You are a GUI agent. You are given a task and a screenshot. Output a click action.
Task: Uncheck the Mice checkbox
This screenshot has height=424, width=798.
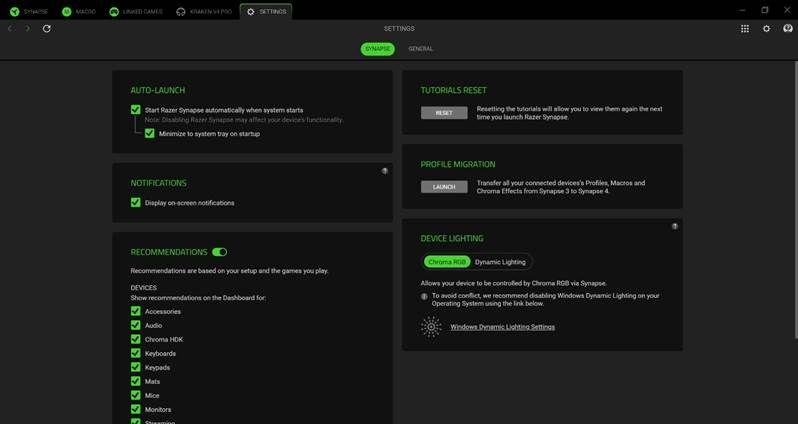click(x=135, y=395)
